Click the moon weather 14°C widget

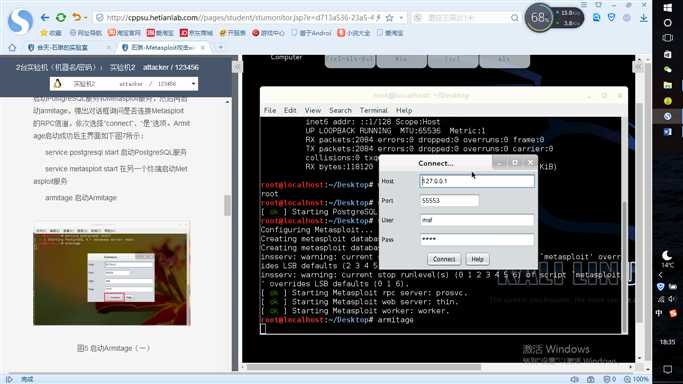[x=667, y=258]
